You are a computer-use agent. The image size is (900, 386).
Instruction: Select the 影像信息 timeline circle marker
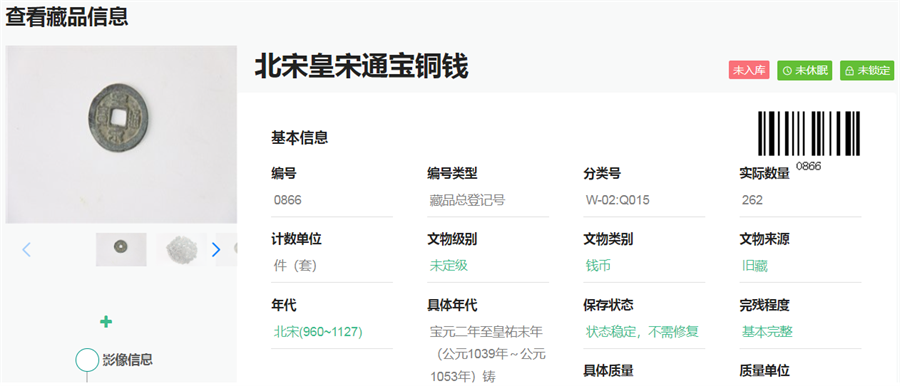click(87, 360)
